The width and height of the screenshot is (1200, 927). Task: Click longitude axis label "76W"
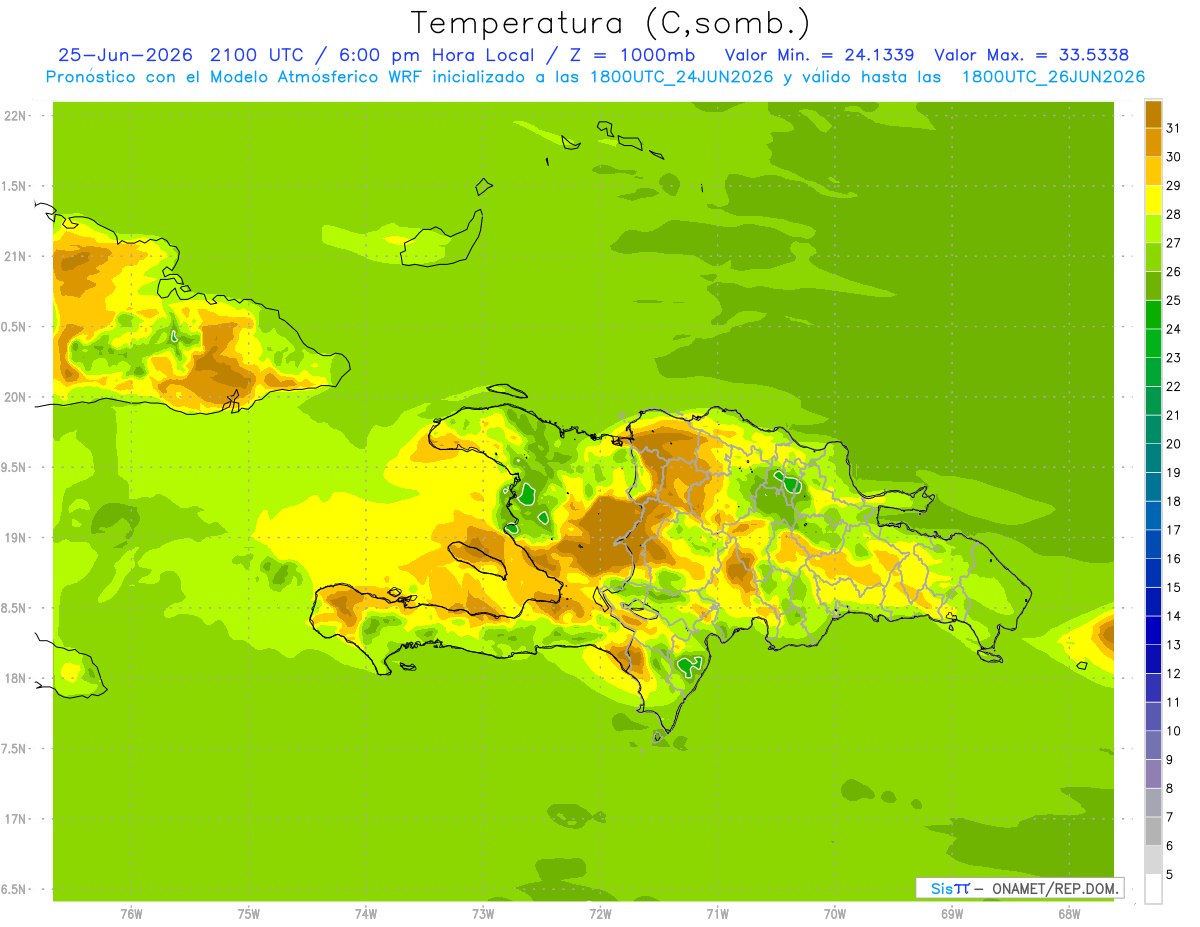[131, 914]
